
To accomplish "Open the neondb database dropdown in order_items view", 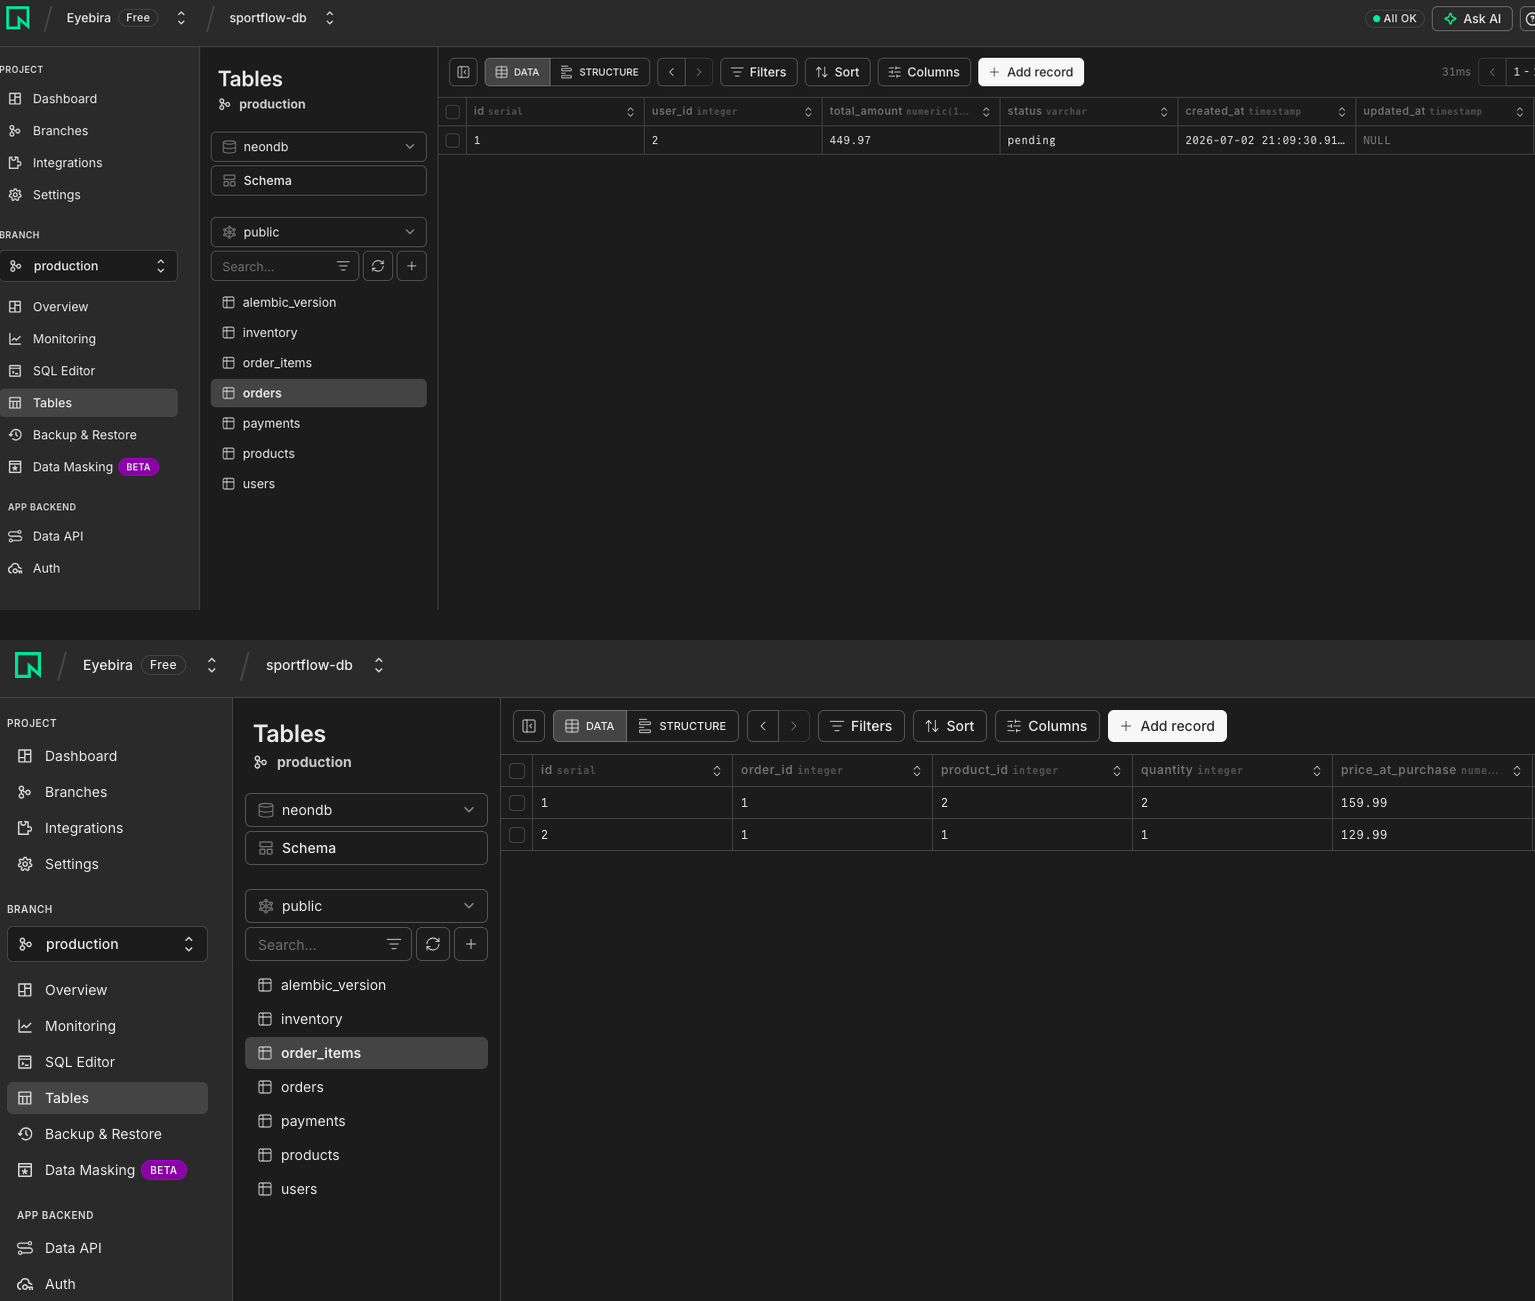I will click(366, 810).
